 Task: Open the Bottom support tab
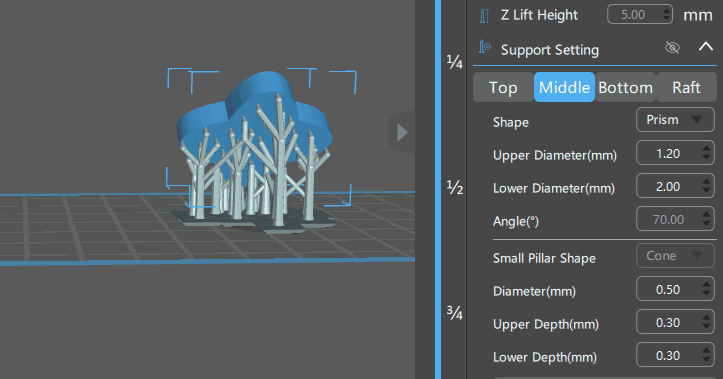tap(626, 87)
